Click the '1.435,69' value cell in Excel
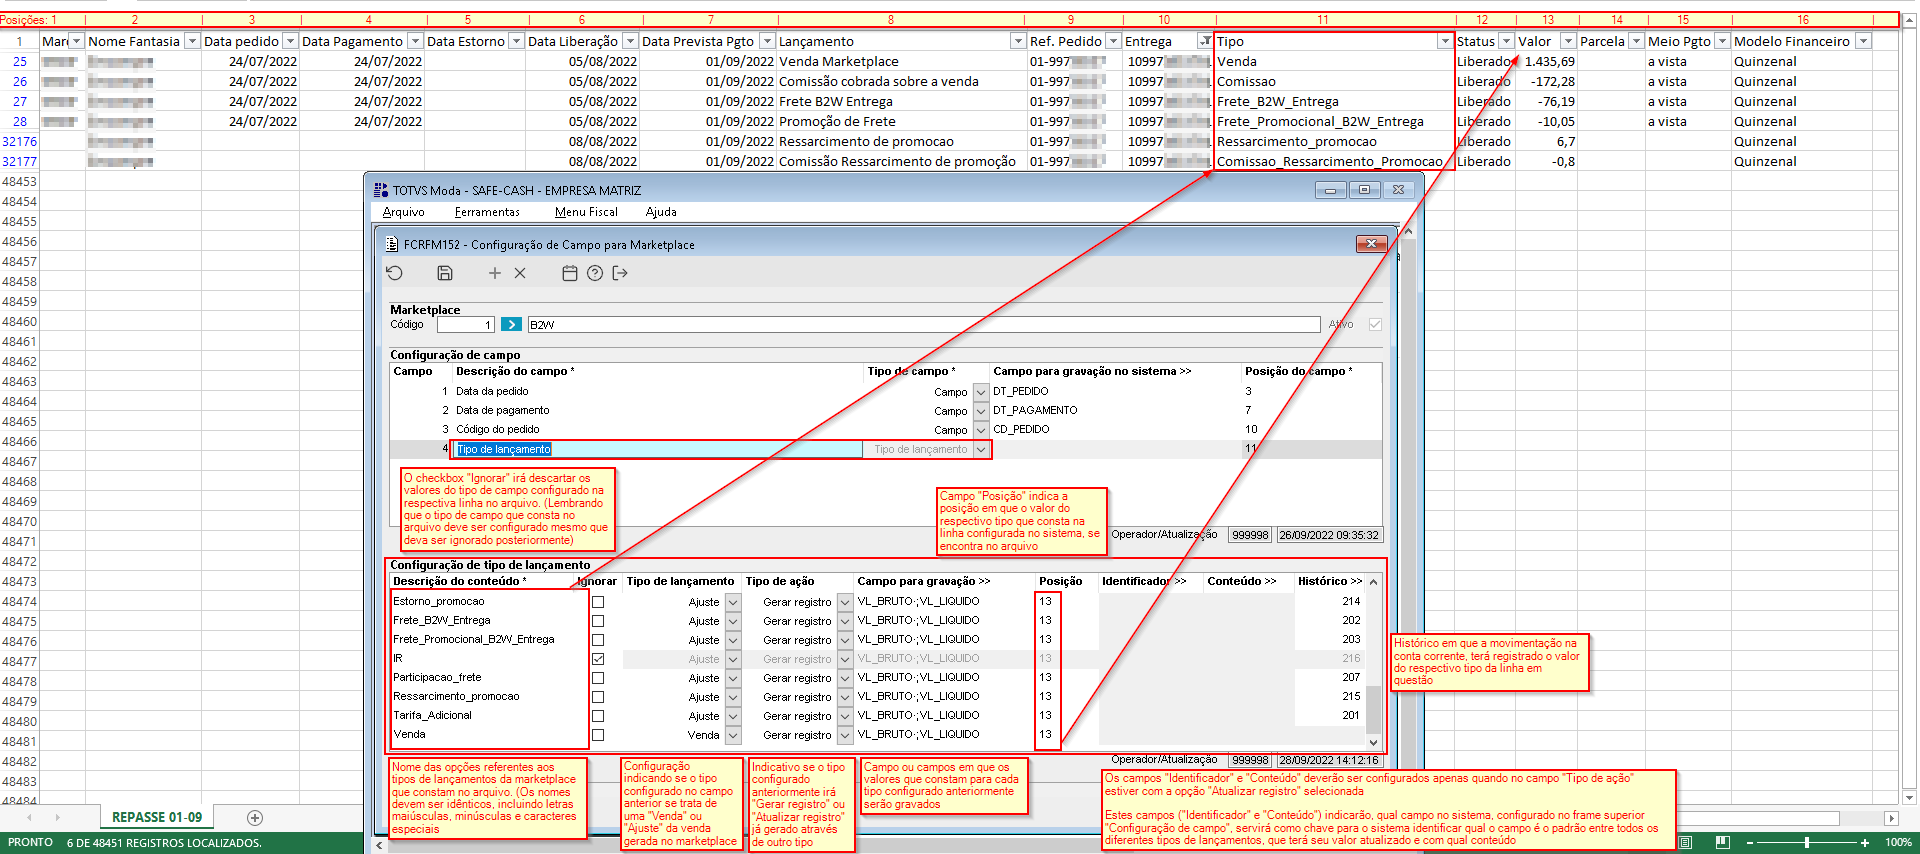1920x854 pixels. click(1546, 61)
